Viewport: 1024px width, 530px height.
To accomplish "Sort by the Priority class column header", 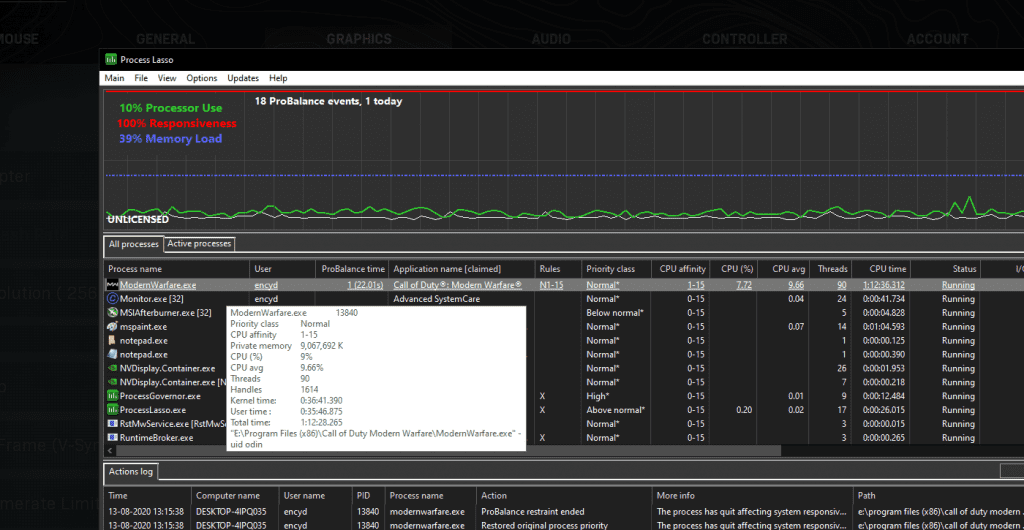I will (x=616, y=269).
